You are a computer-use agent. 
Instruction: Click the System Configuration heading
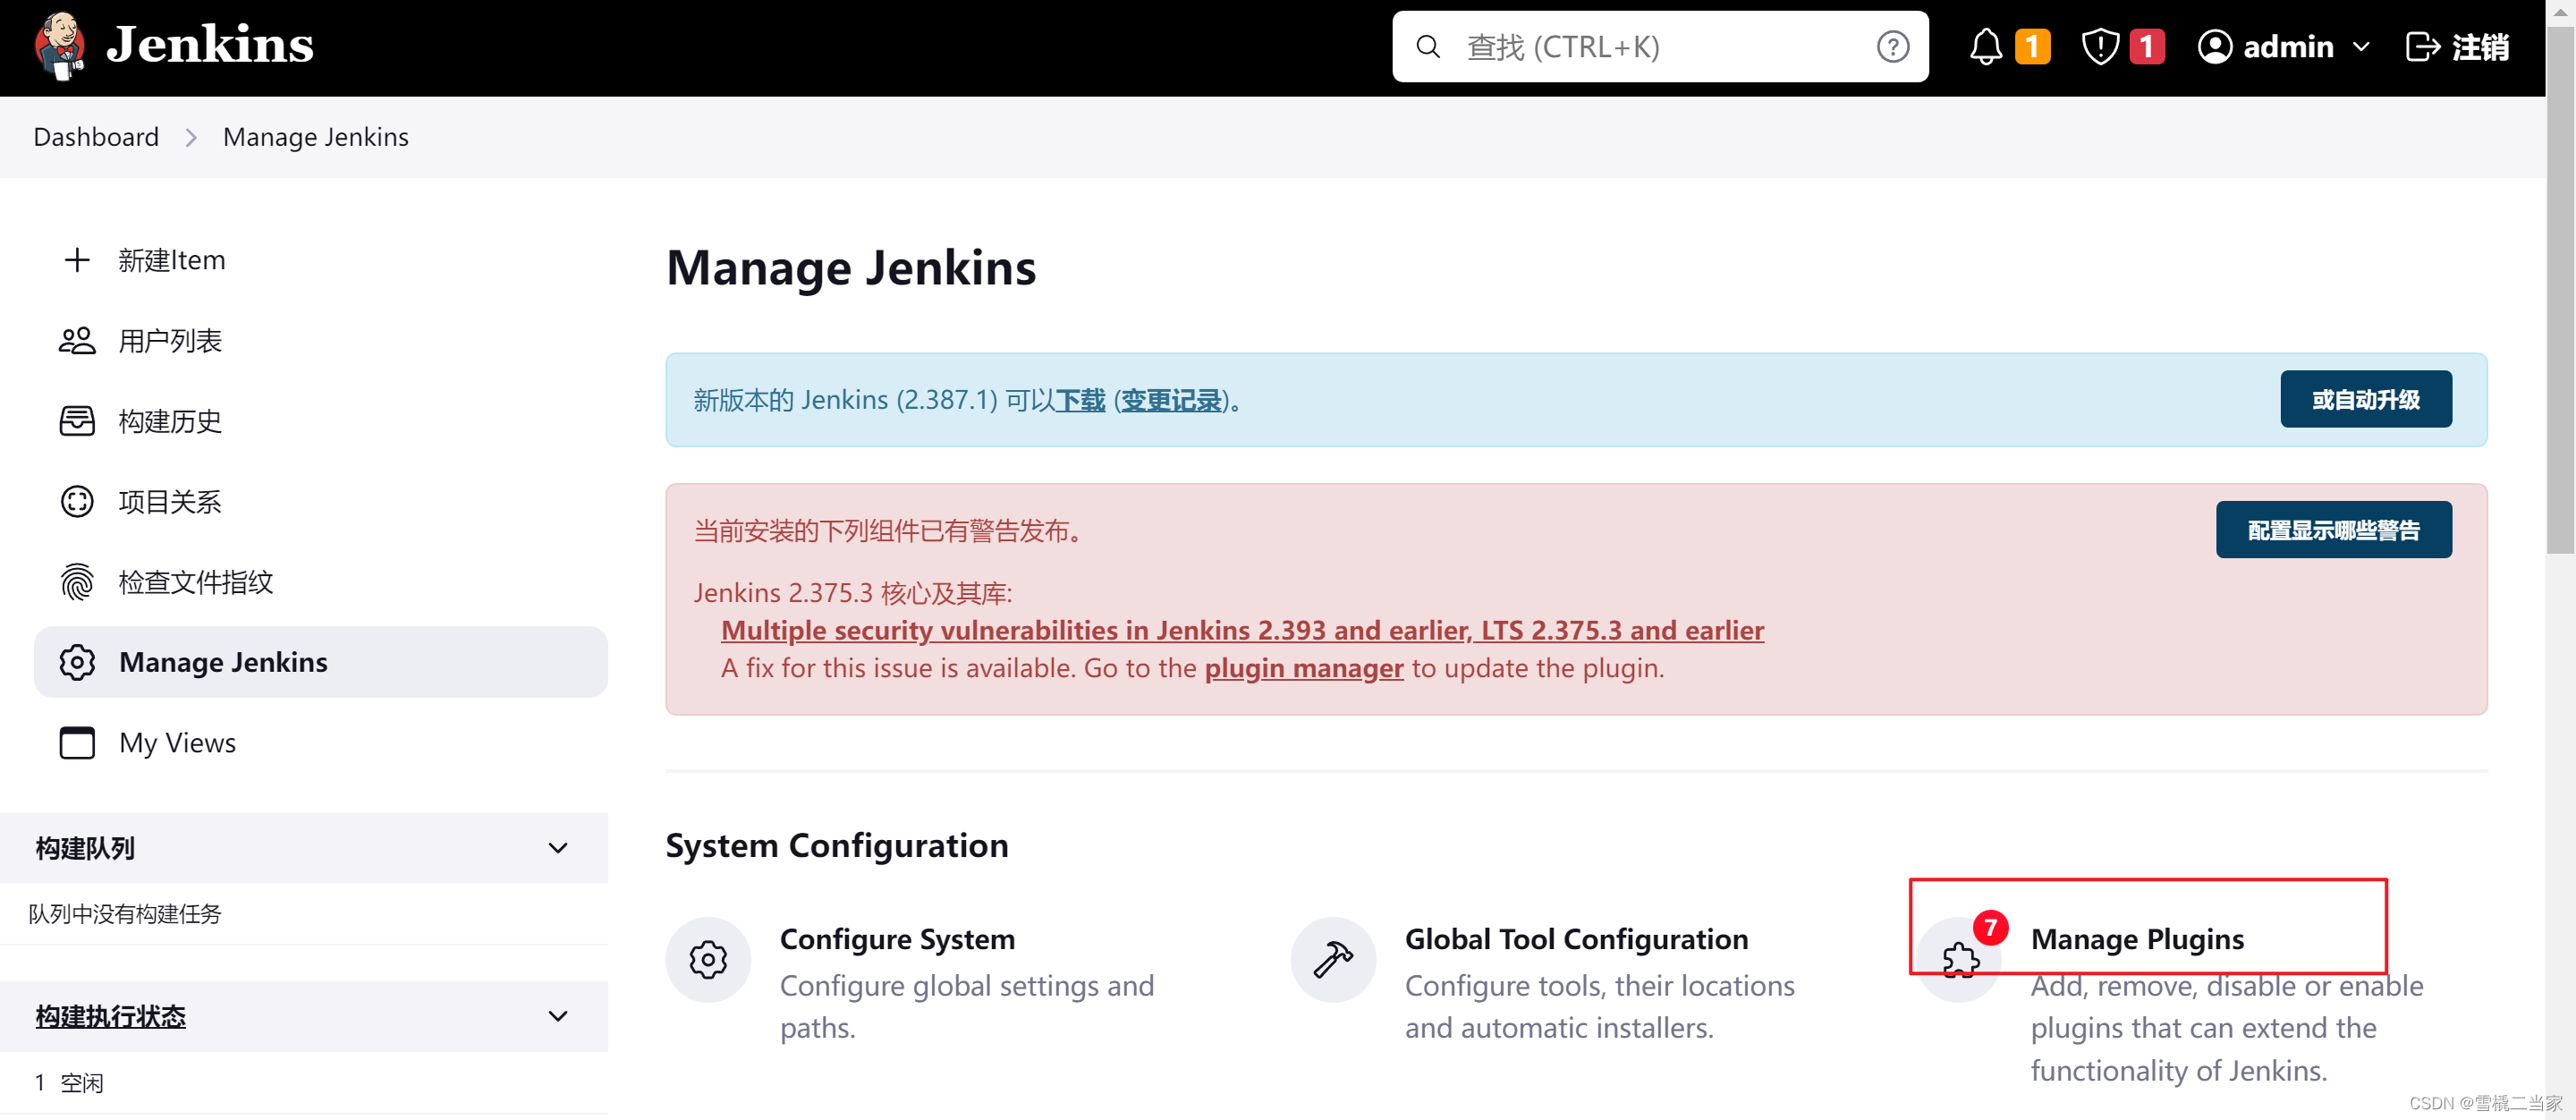pos(837,846)
